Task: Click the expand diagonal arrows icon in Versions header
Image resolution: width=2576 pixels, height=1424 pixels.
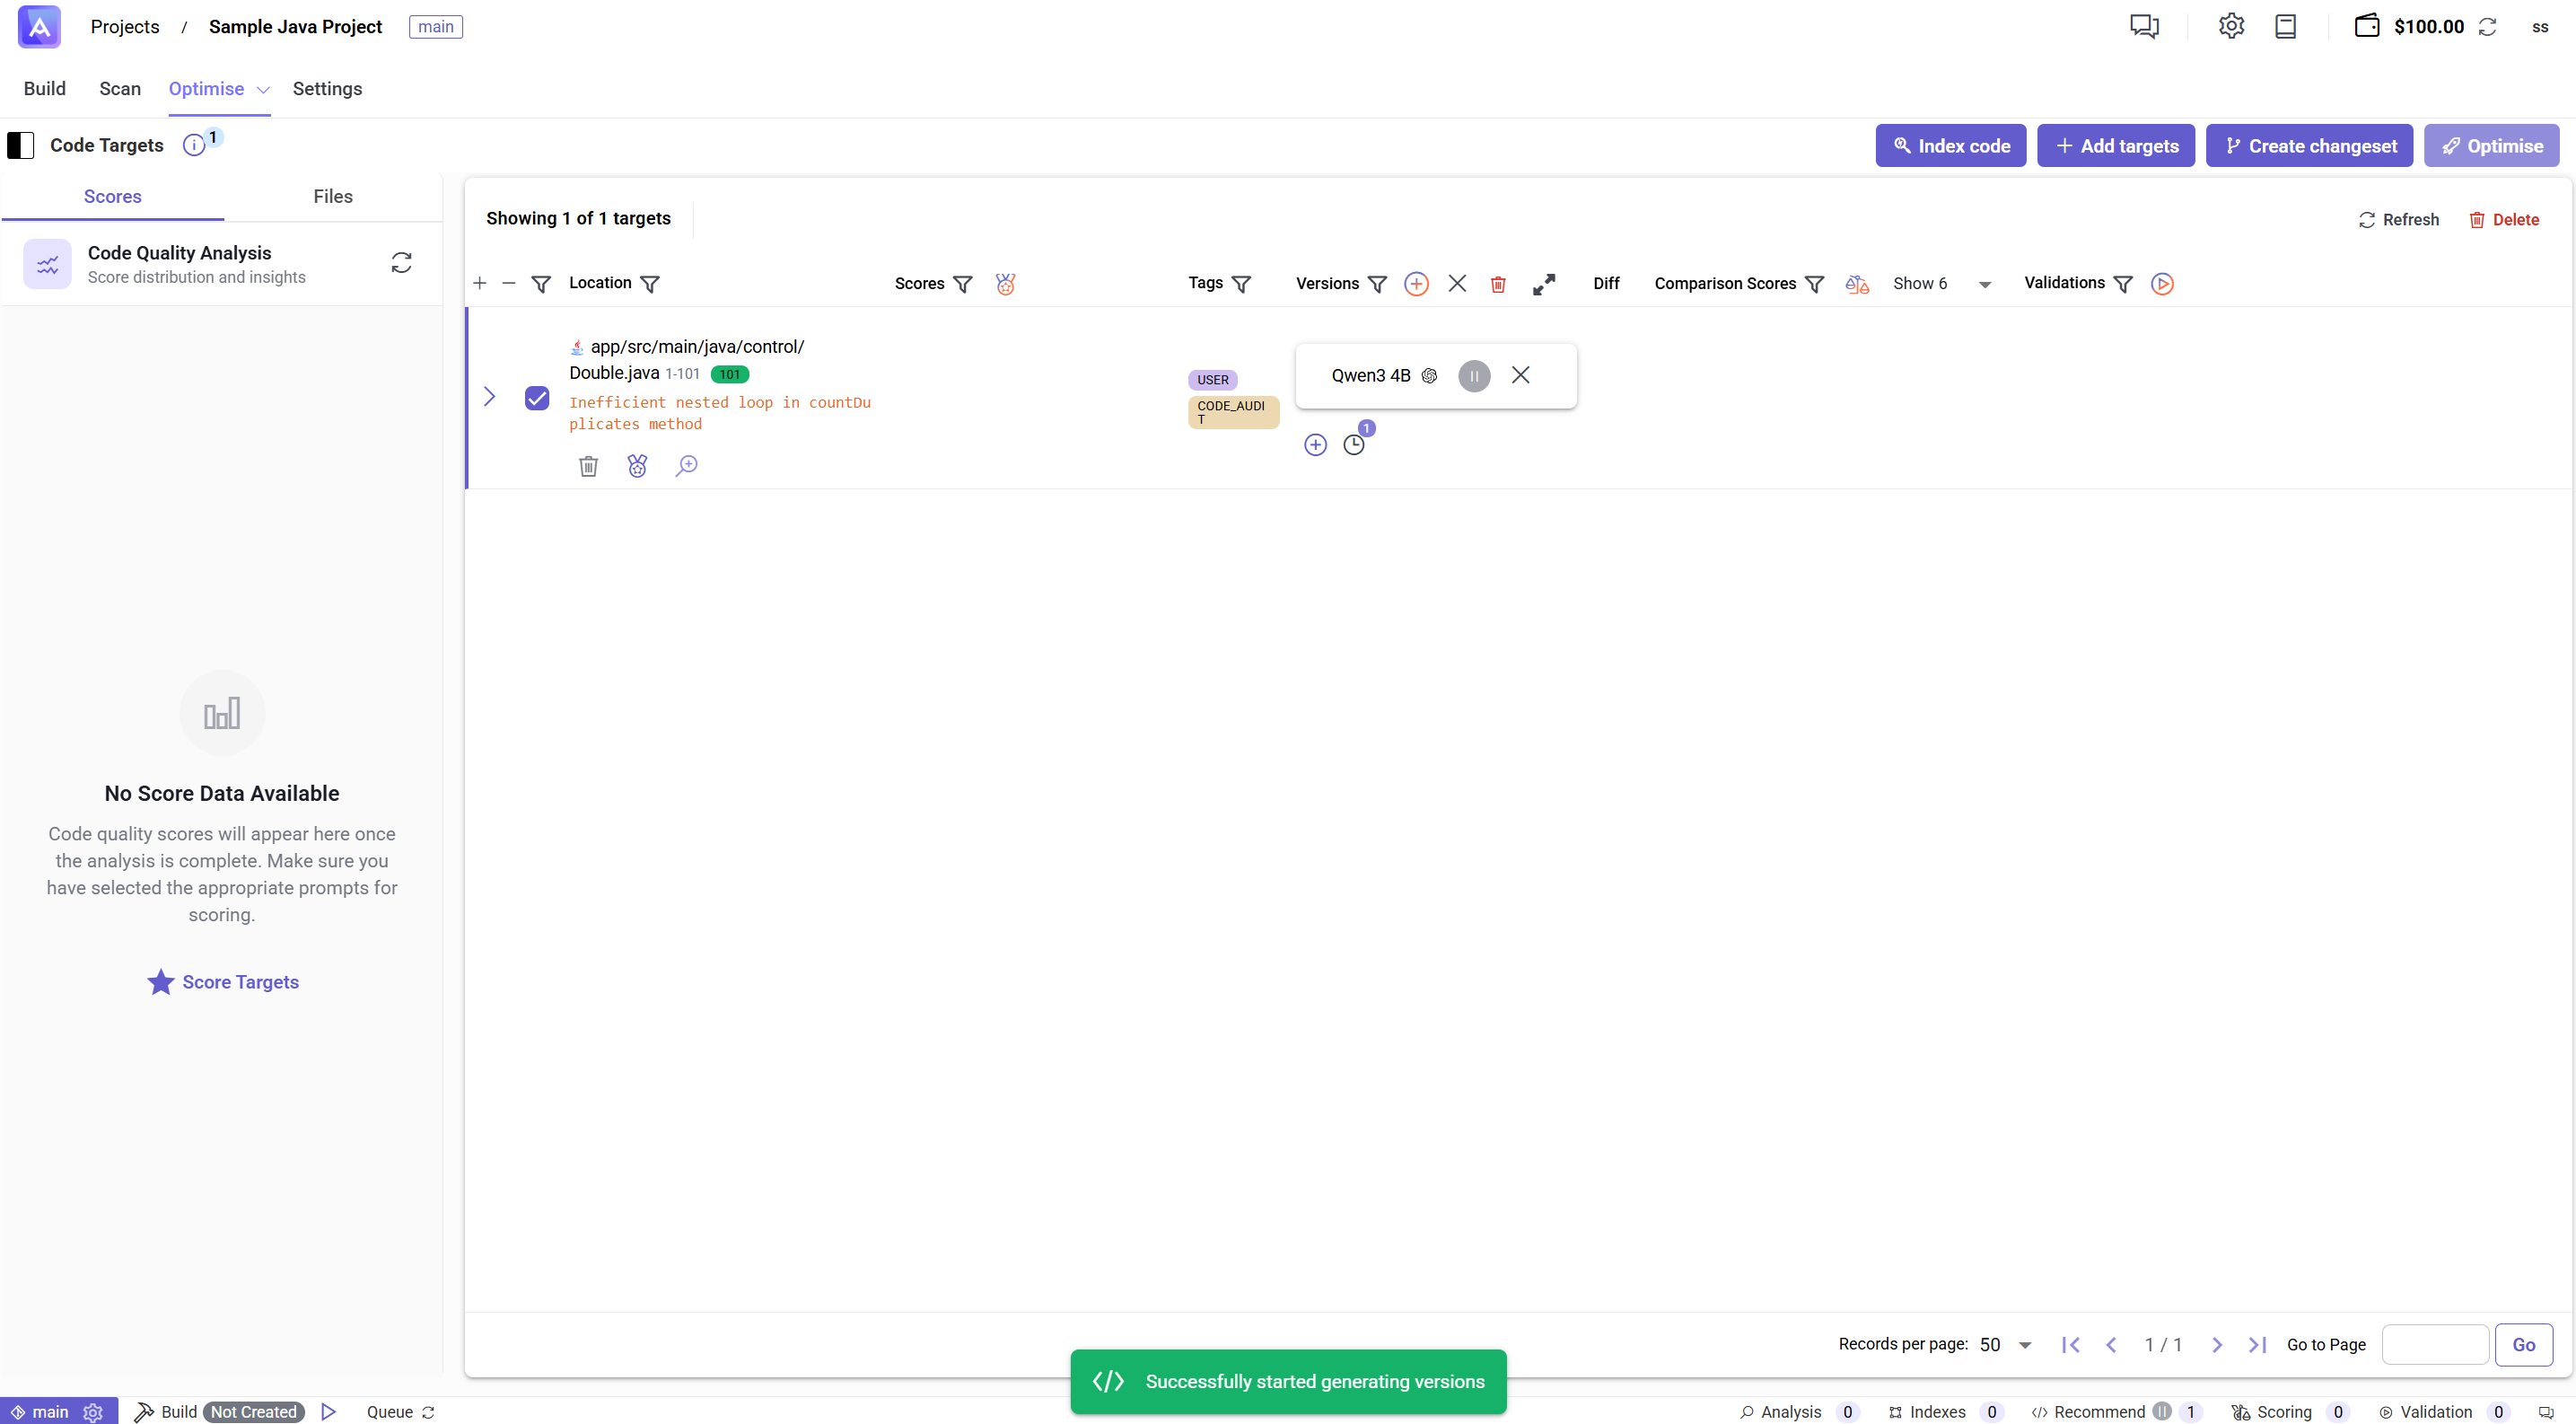Action: (x=1543, y=284)
